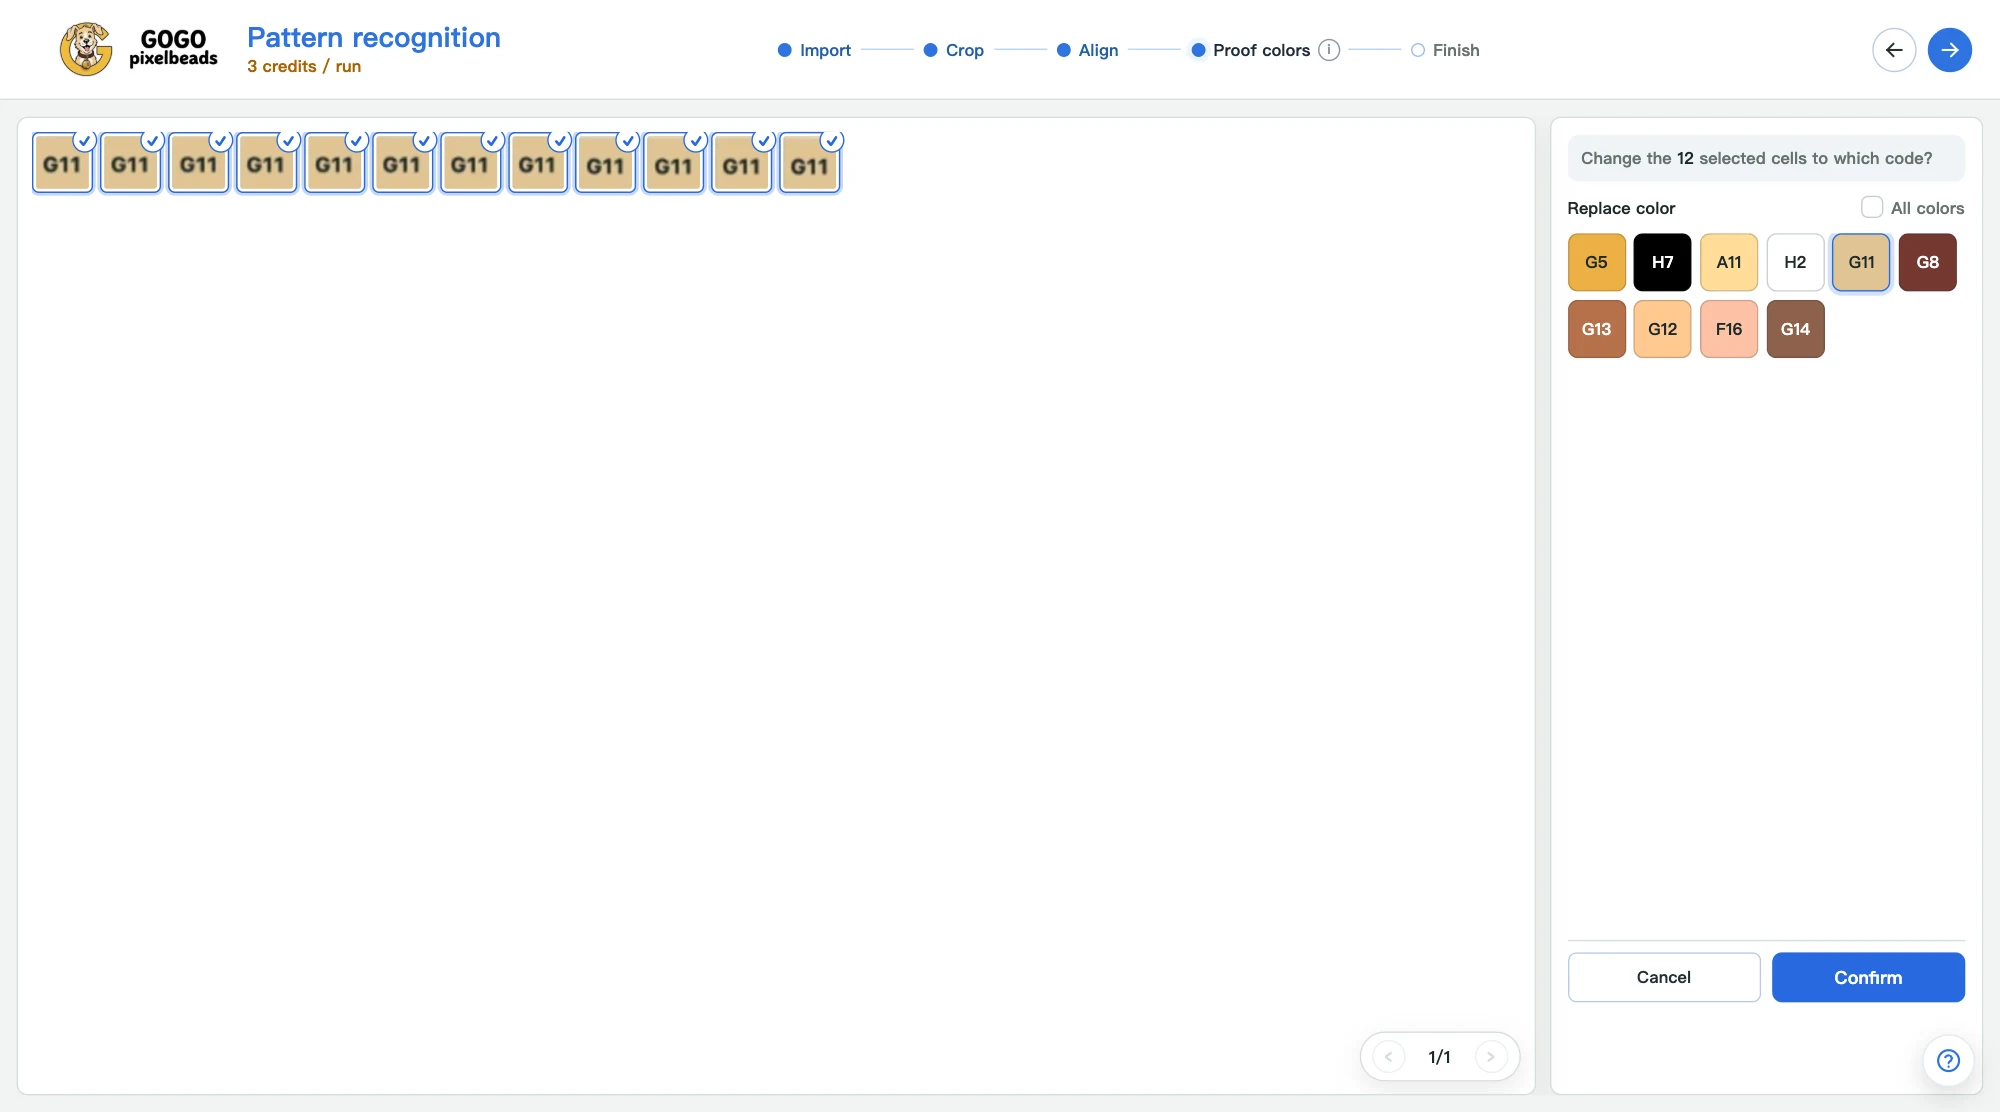Open the help question mark button

tap(1948, 1060)
